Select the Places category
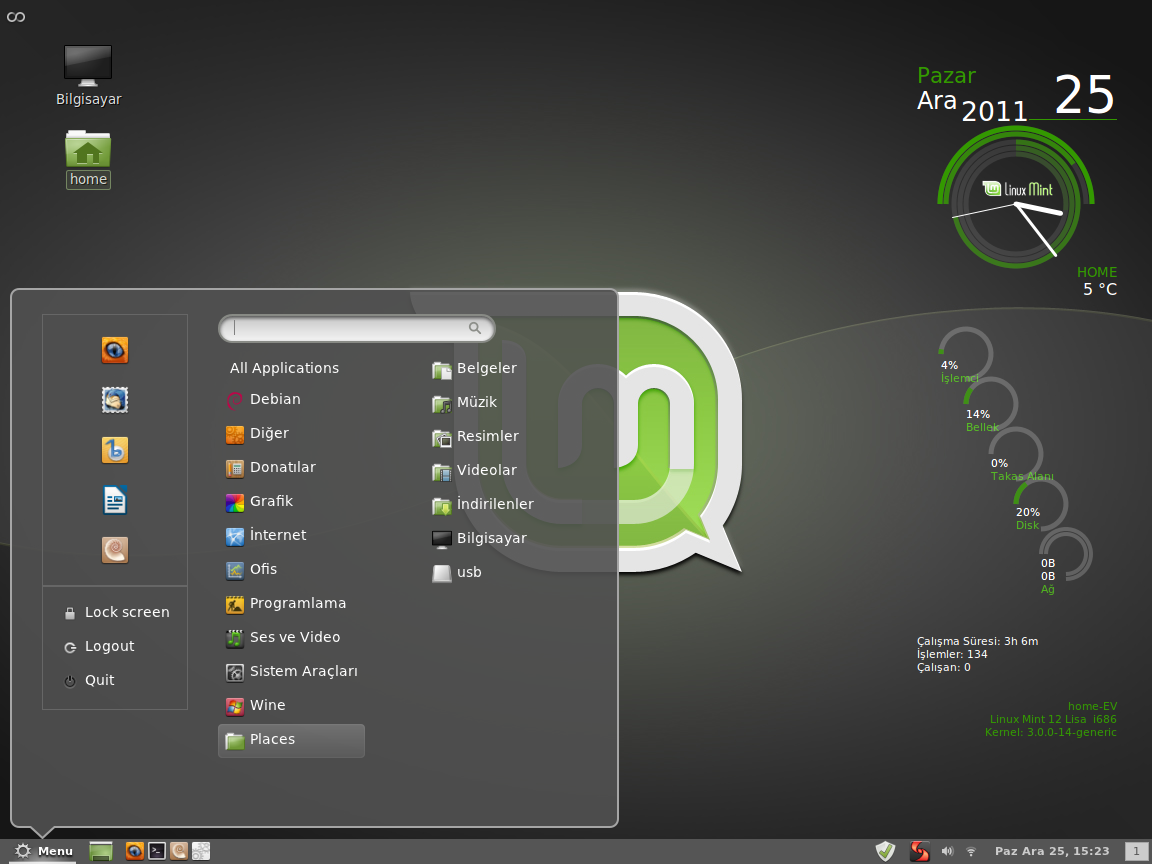Image resolution: width=1152 pixels, height=864 pixels. tap(292, 741)
